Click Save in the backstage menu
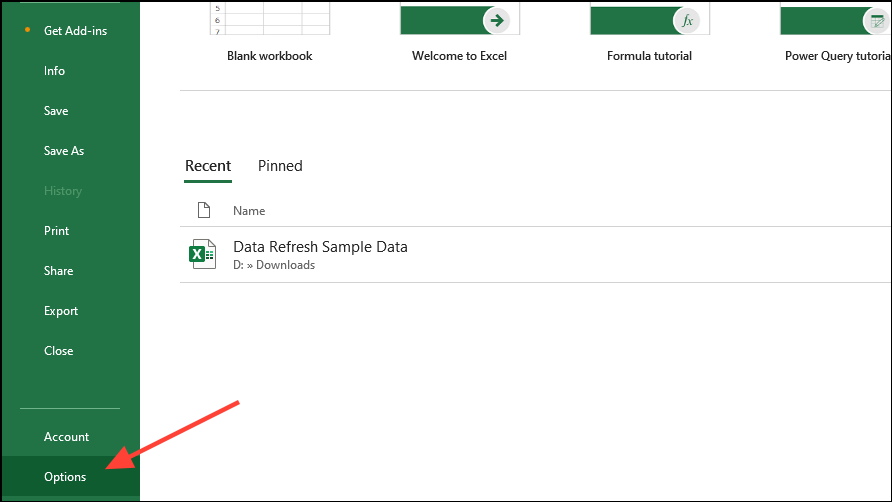The image size is (892, 502). 56,110
